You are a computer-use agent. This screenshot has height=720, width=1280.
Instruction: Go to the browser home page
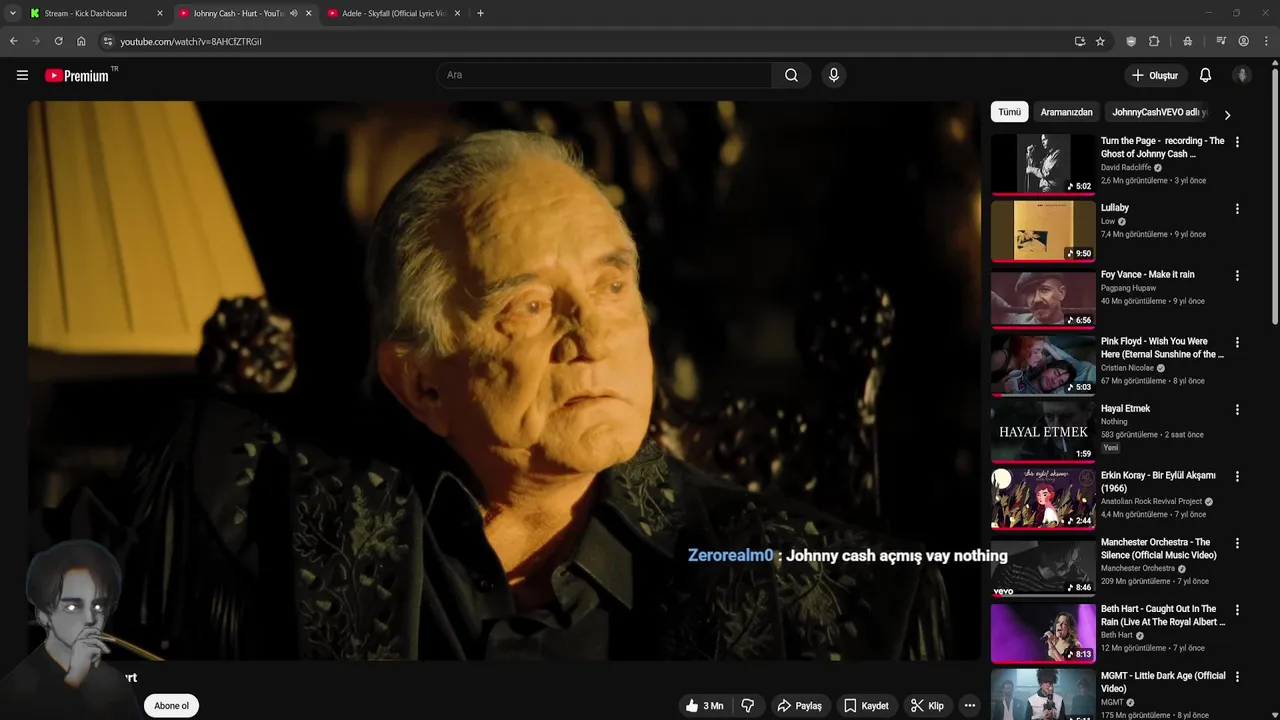click(x=81, y=41)
